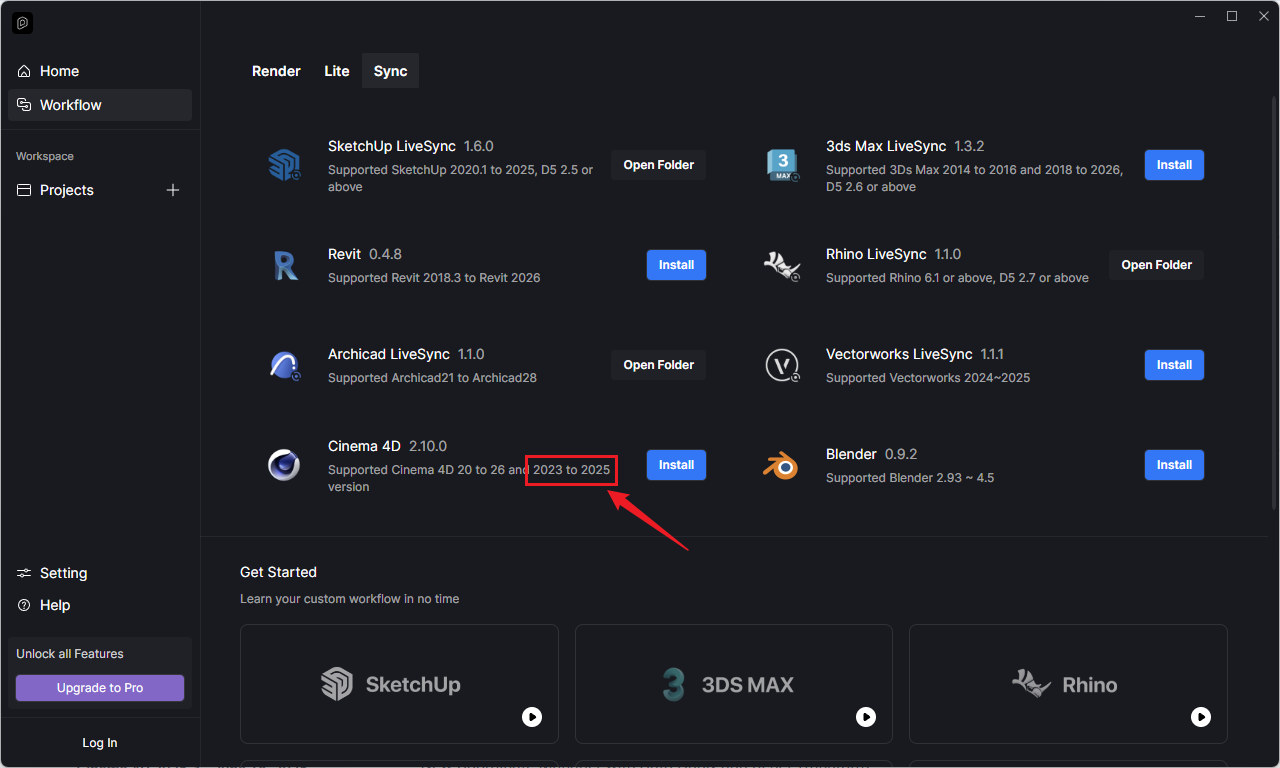Screen dimensions: 1280x768
Task: Open Folder for Rhino LiveSync
Action: tap(1157, 265)
